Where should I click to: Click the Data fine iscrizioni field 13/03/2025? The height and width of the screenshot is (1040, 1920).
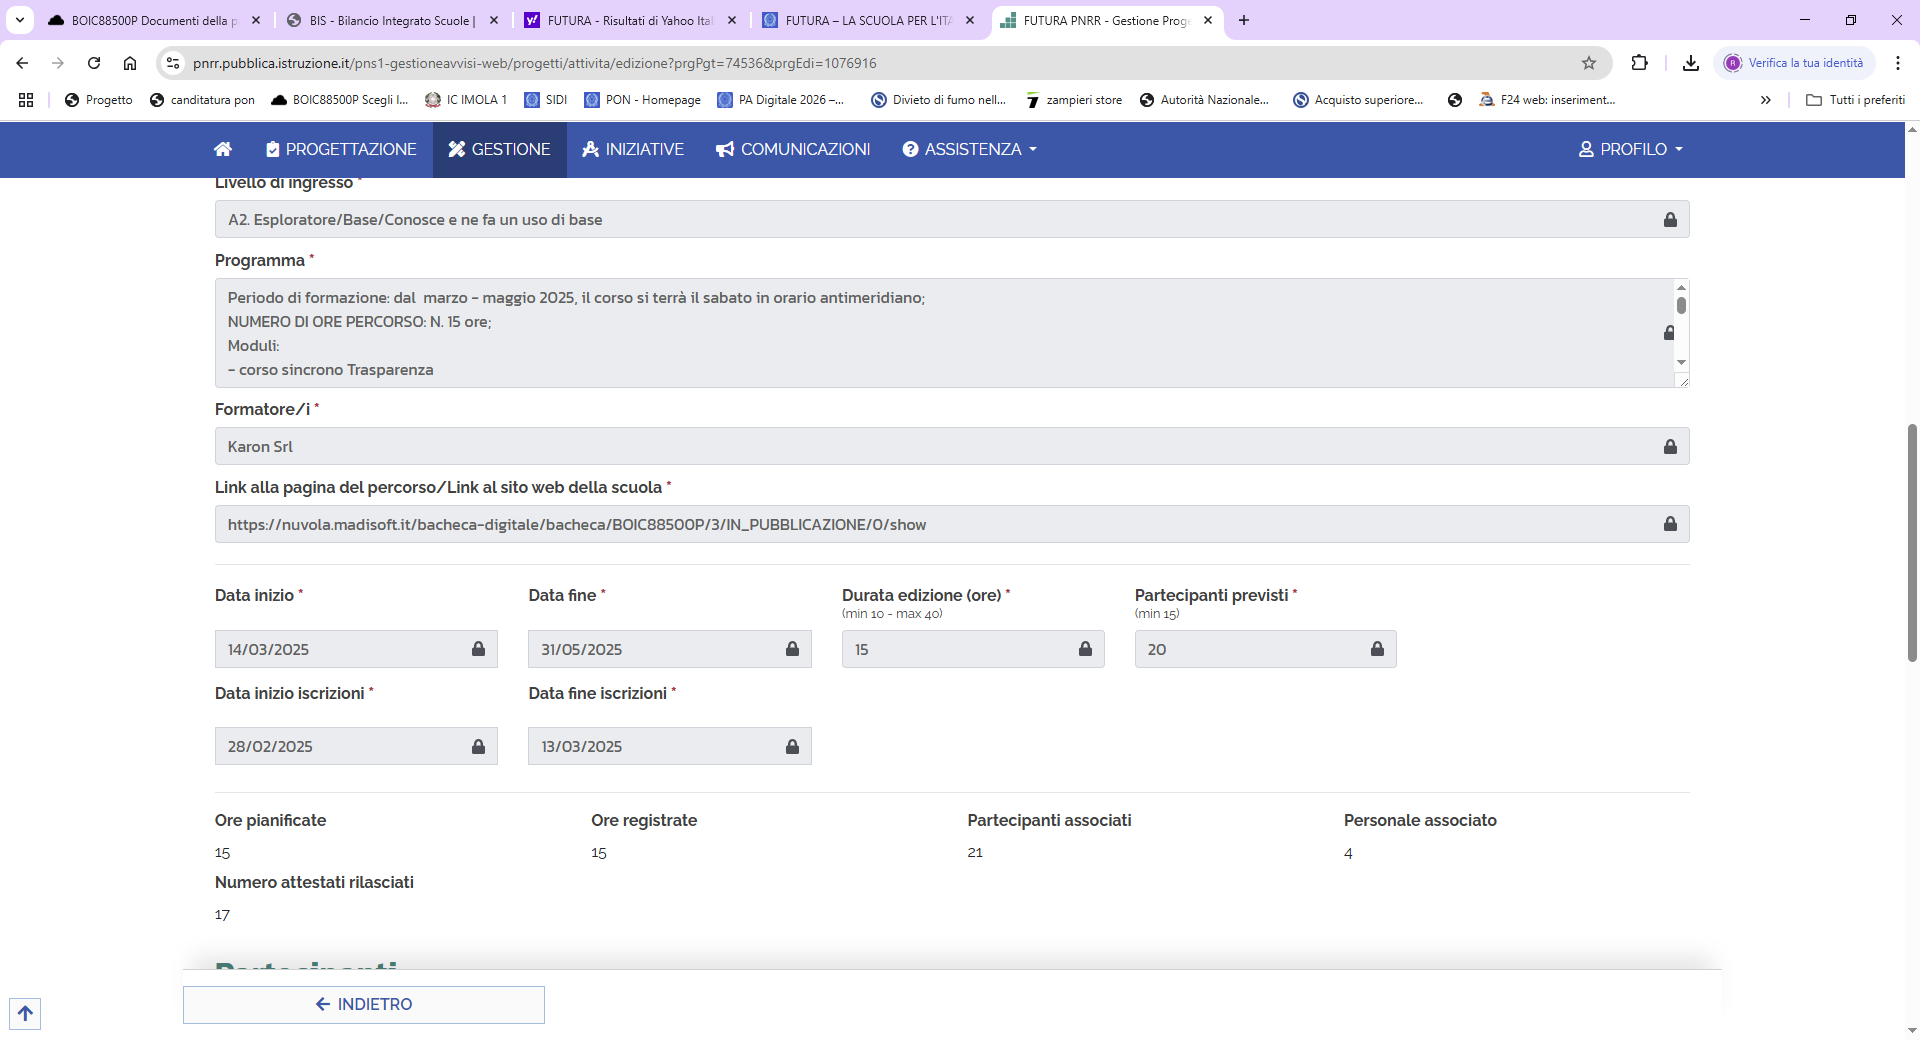click(x=670, y=746)
